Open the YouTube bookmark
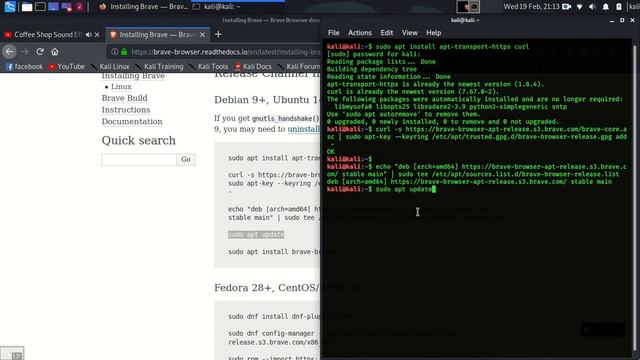Image resolution: width=640 pixels, height=360 pixels. [x=67, y=67]
